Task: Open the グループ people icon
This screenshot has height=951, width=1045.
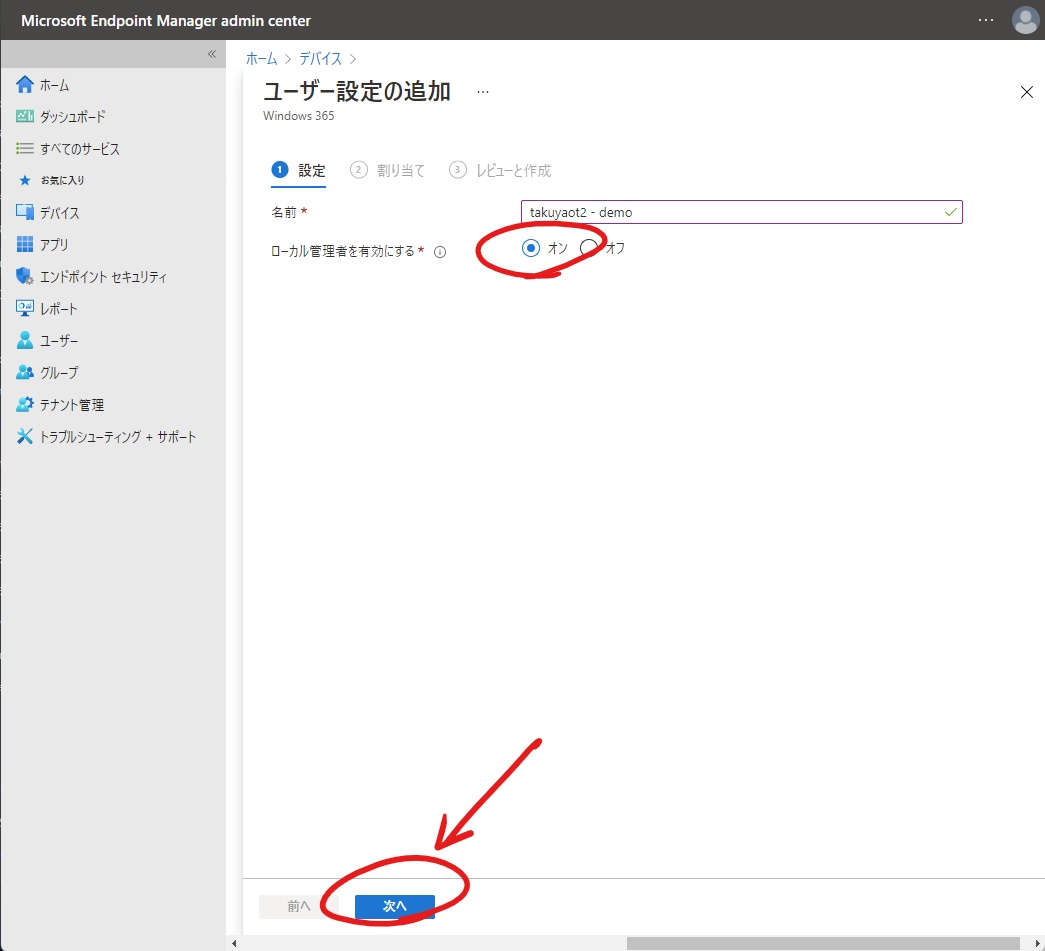Action: [x=25, y=373]
